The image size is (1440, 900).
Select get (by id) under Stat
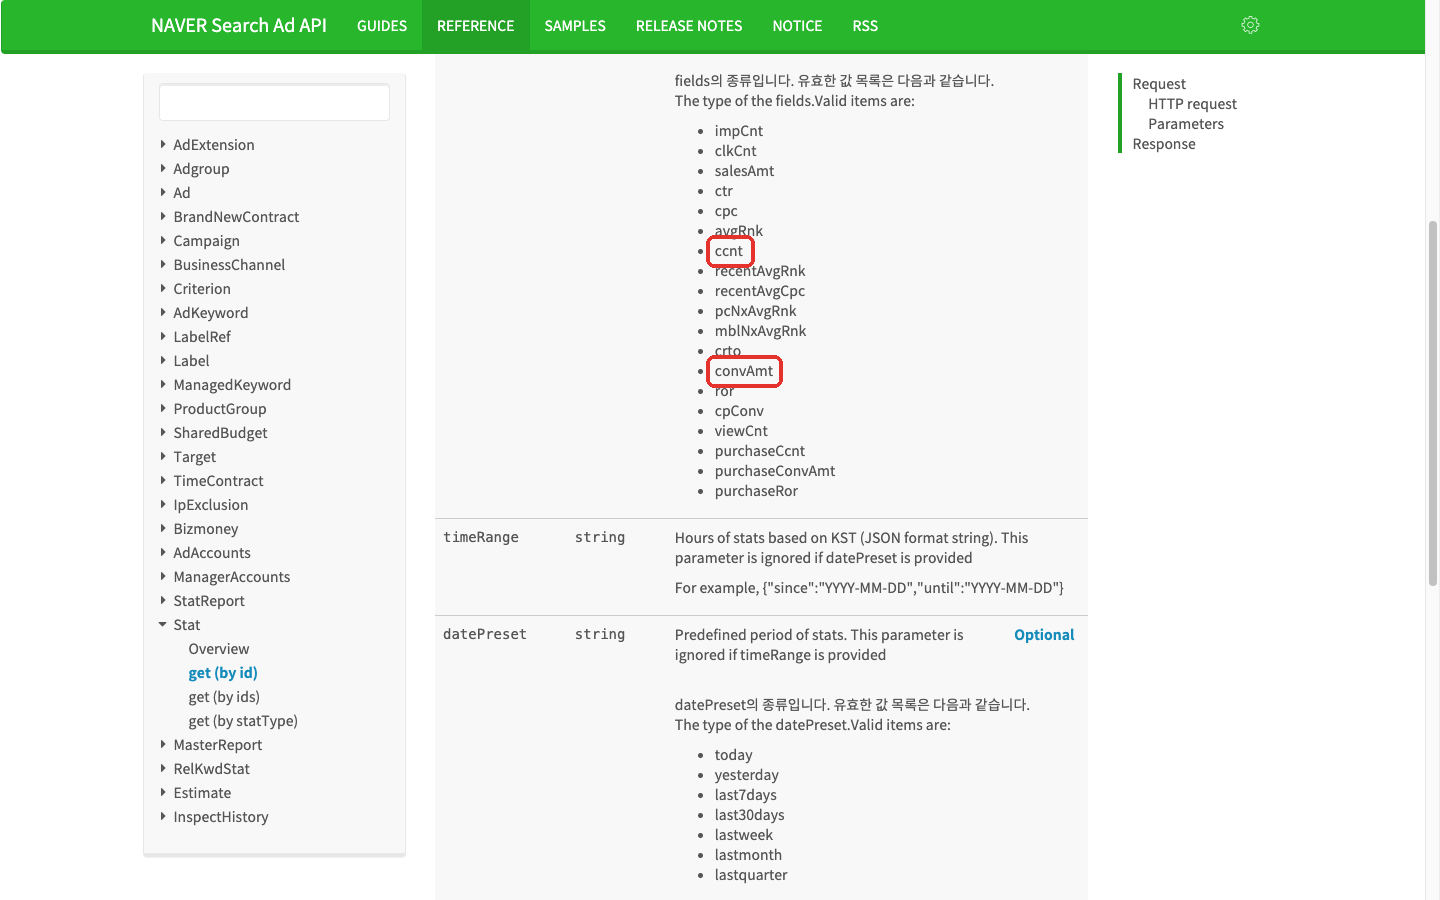coord(223,673)
